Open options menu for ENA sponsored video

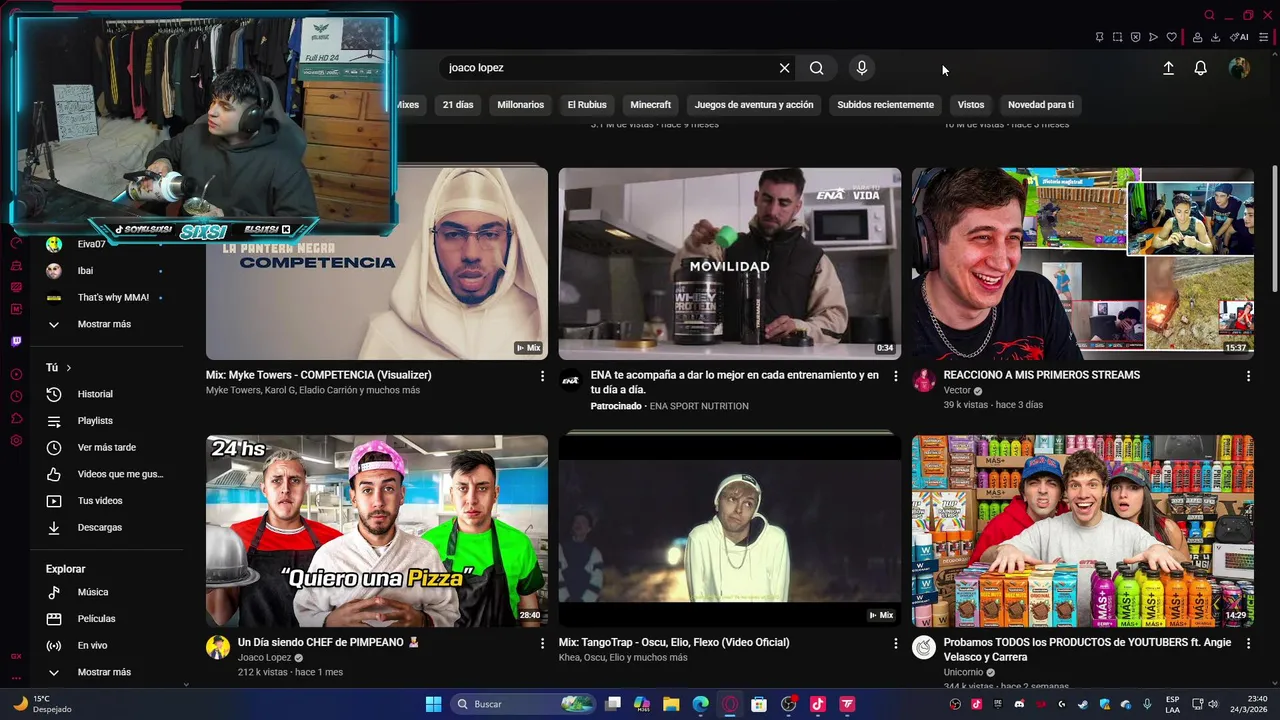pos(895,376)
